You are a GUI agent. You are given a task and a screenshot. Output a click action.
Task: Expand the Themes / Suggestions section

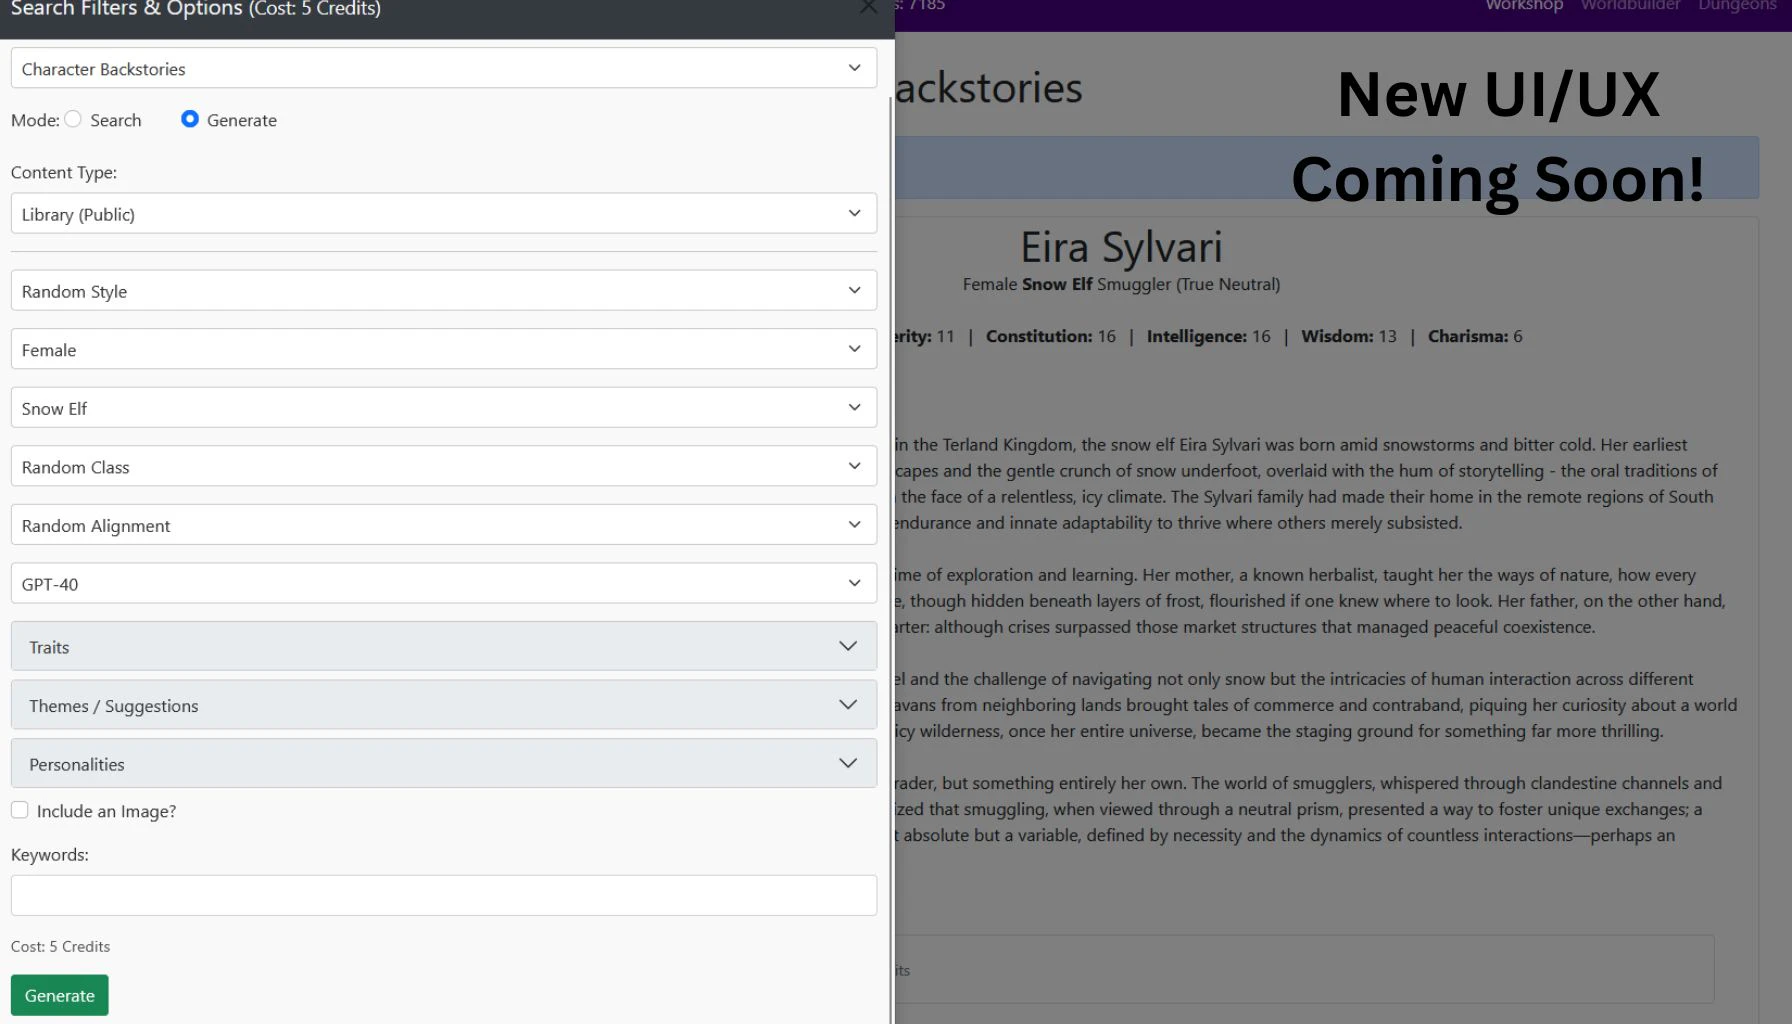click(x=443, y=705)
